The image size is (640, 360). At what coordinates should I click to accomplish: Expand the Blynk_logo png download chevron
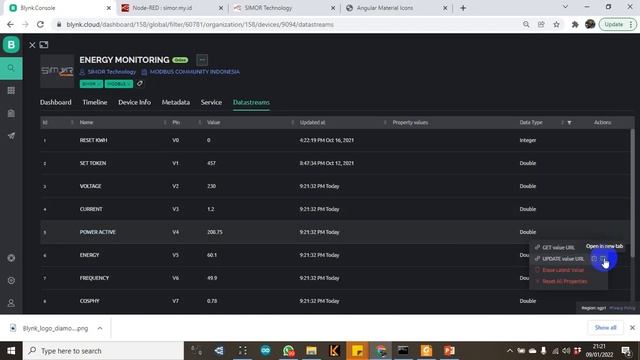click(x=100, y=328)
